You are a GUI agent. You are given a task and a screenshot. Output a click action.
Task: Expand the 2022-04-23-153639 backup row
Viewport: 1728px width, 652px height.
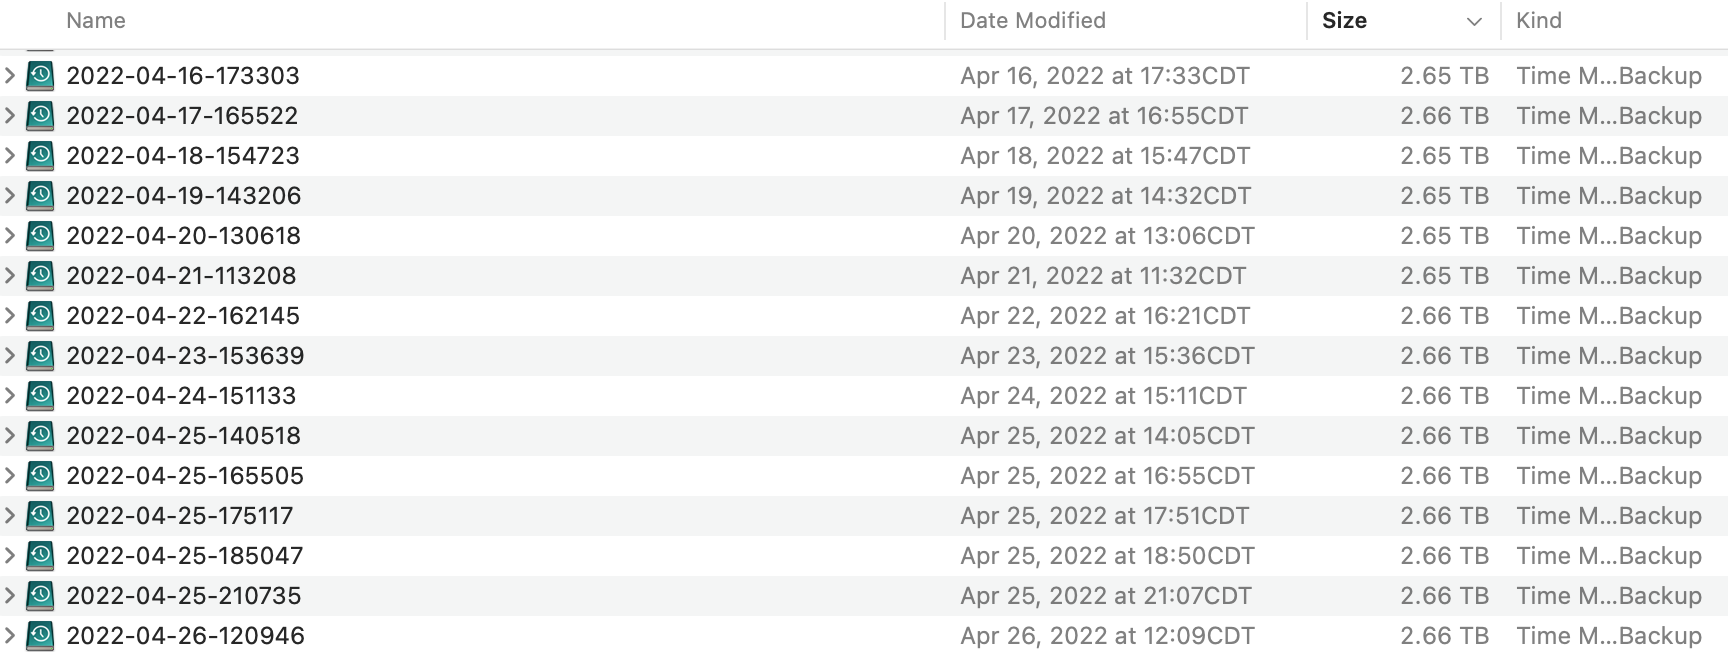[x=10, y=356]
